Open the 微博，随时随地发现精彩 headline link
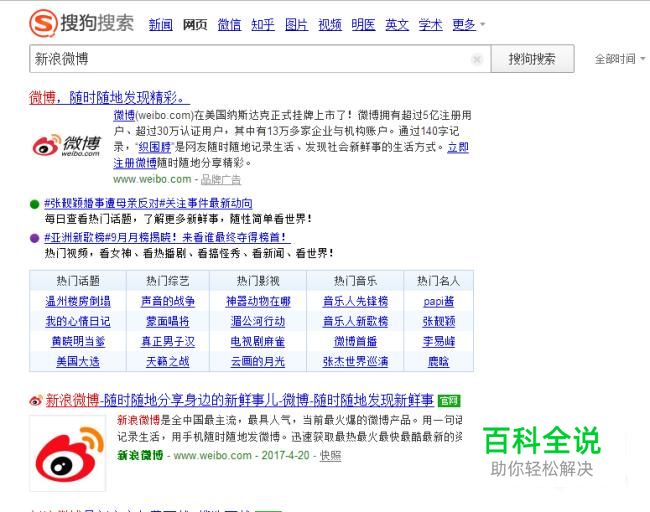The image size is (650, 512). click(x=110, y=98)
